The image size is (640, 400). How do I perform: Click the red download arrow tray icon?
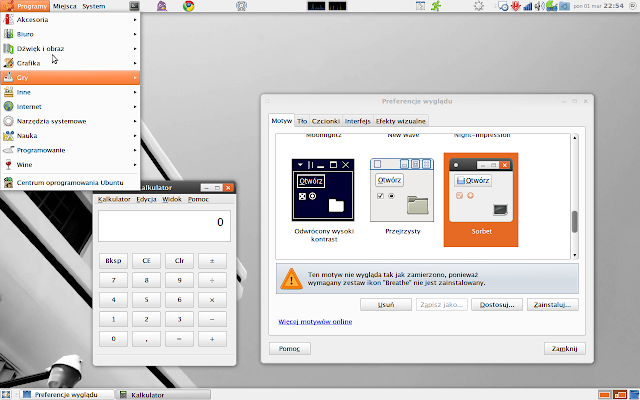tap(516, 6)
